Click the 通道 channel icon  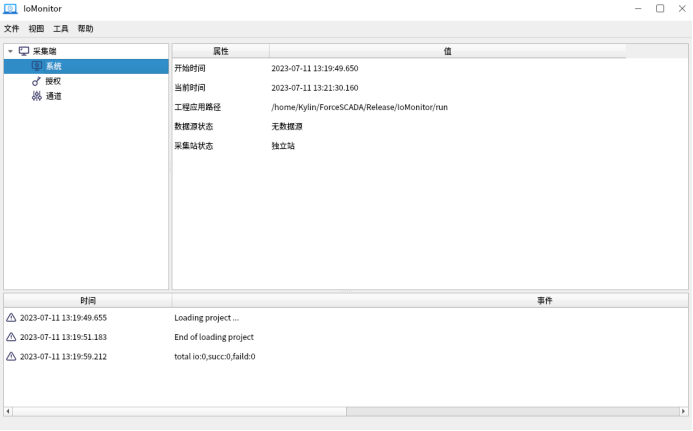pyautogui.click(x=37, y=96)
